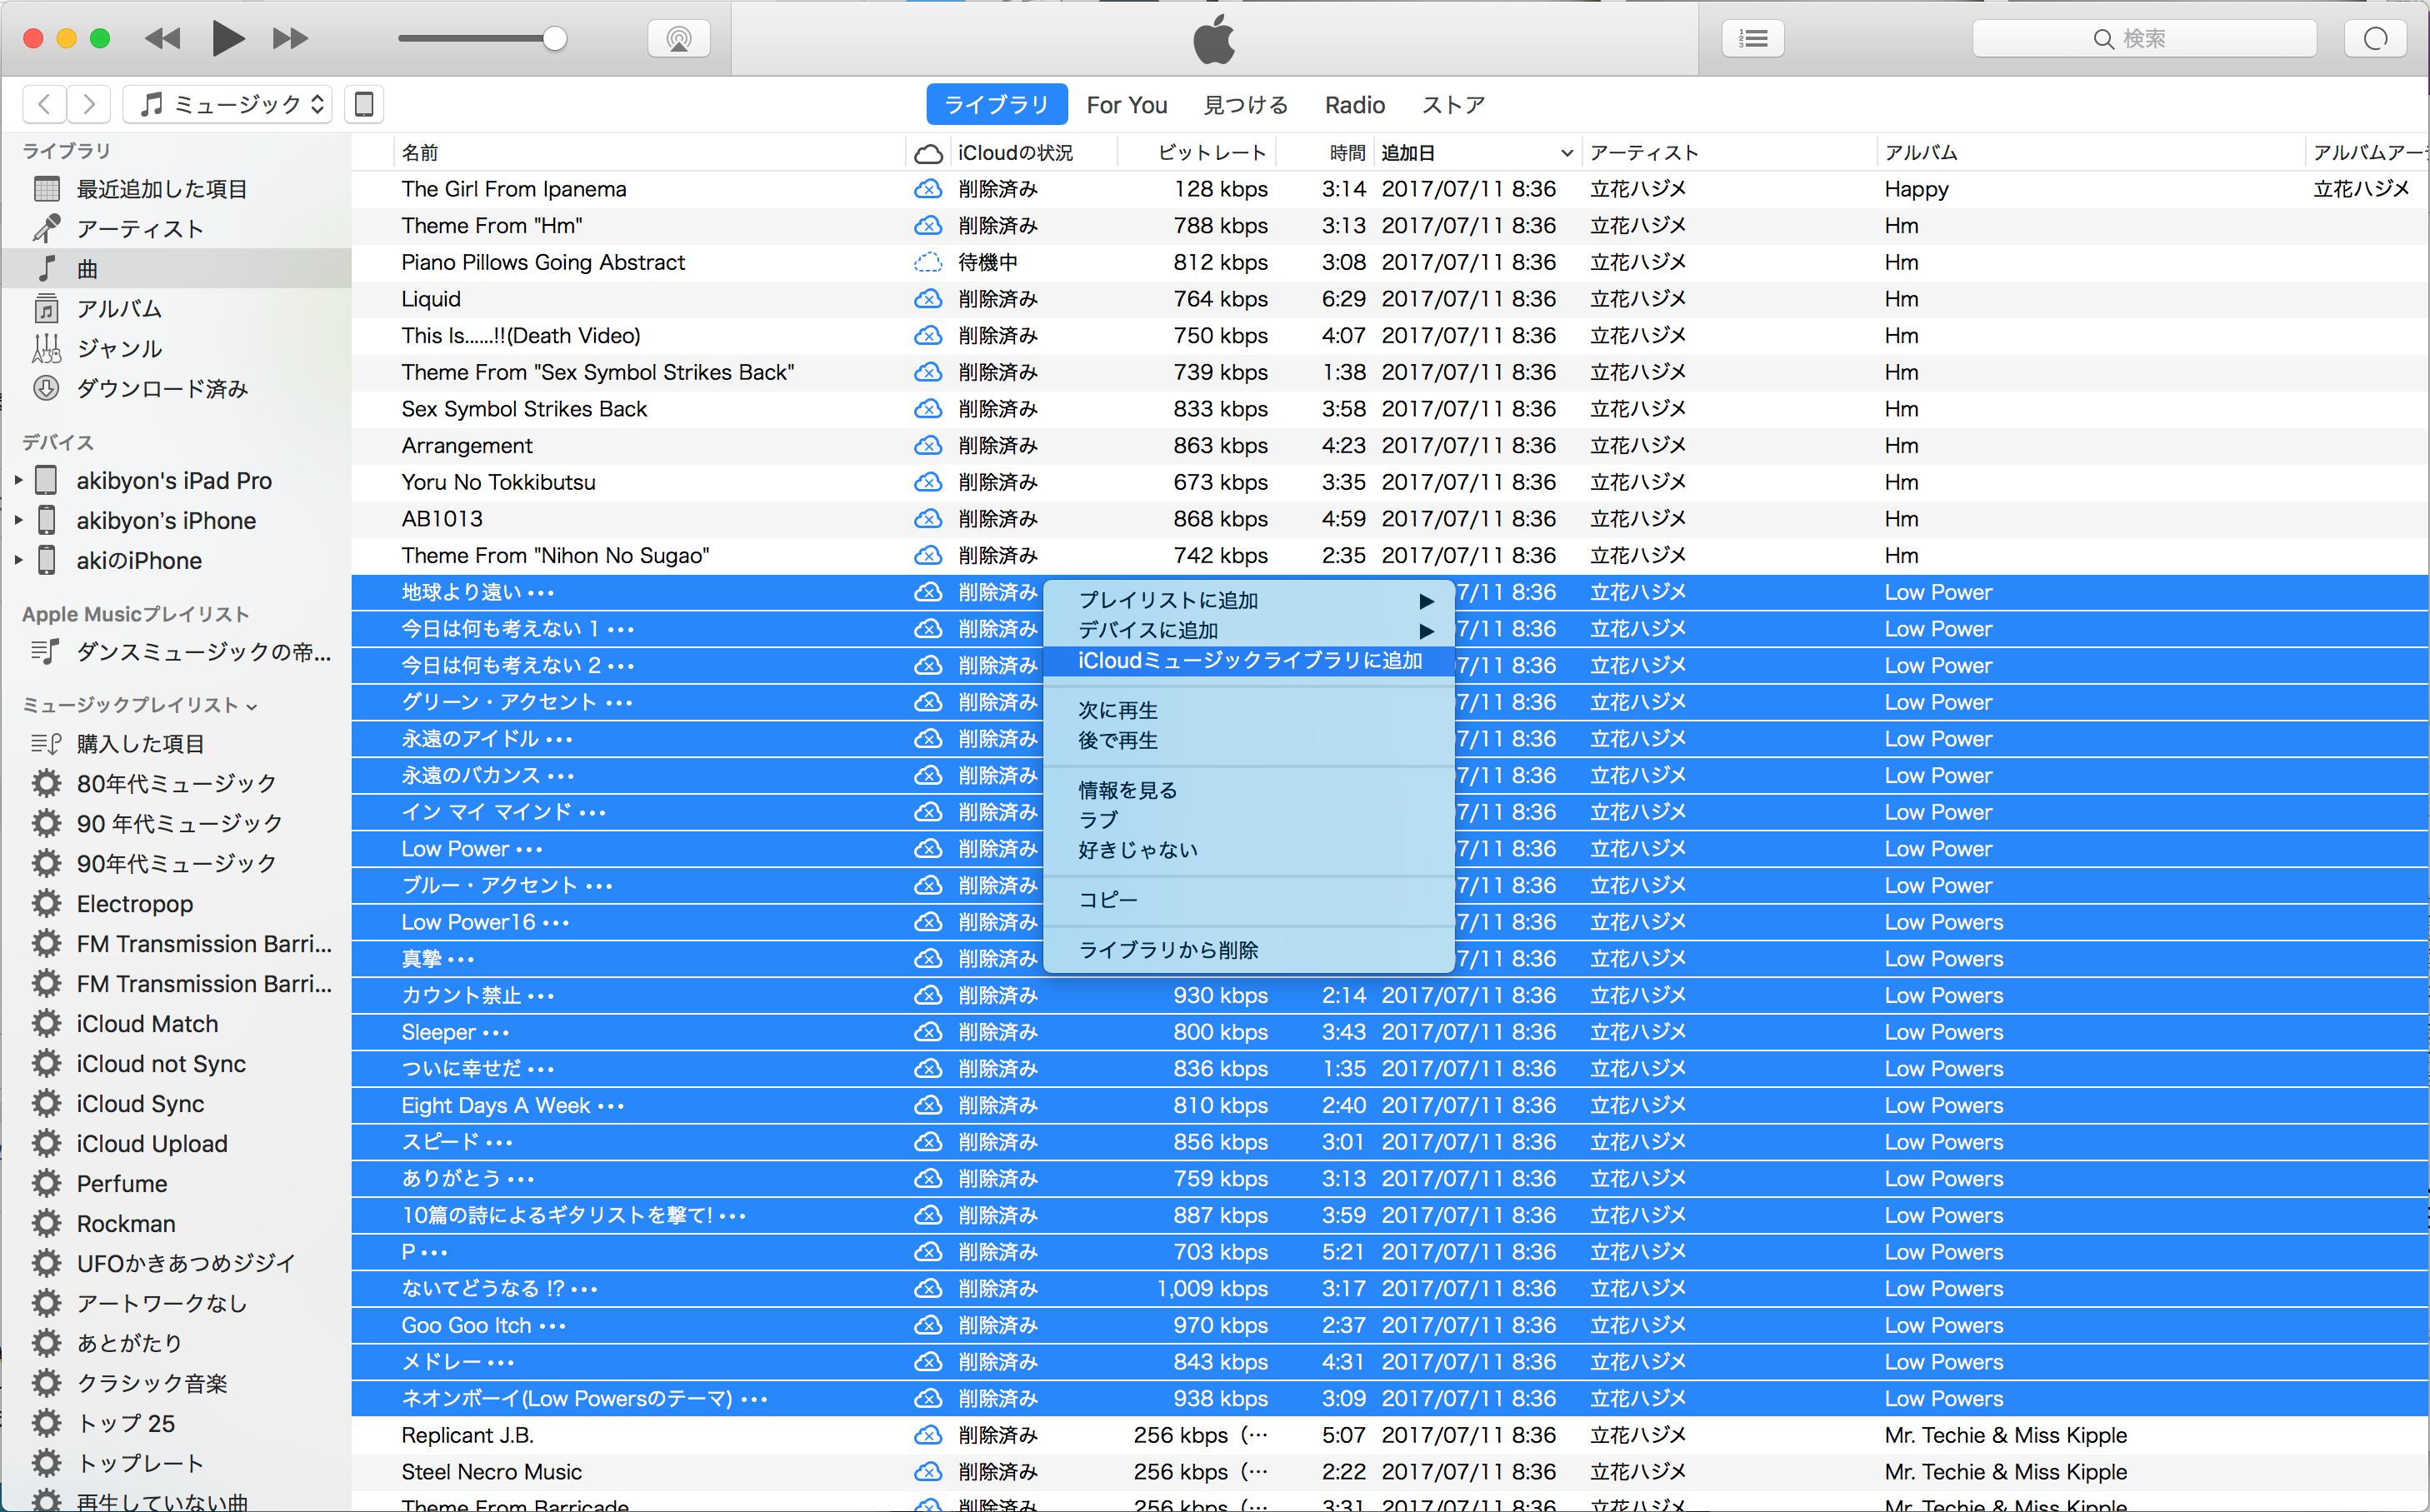Open デバイスに追加 submenu
Image resolution: width=2430 pixels, height=1512 pixels.
click(x=1248, y=630)
